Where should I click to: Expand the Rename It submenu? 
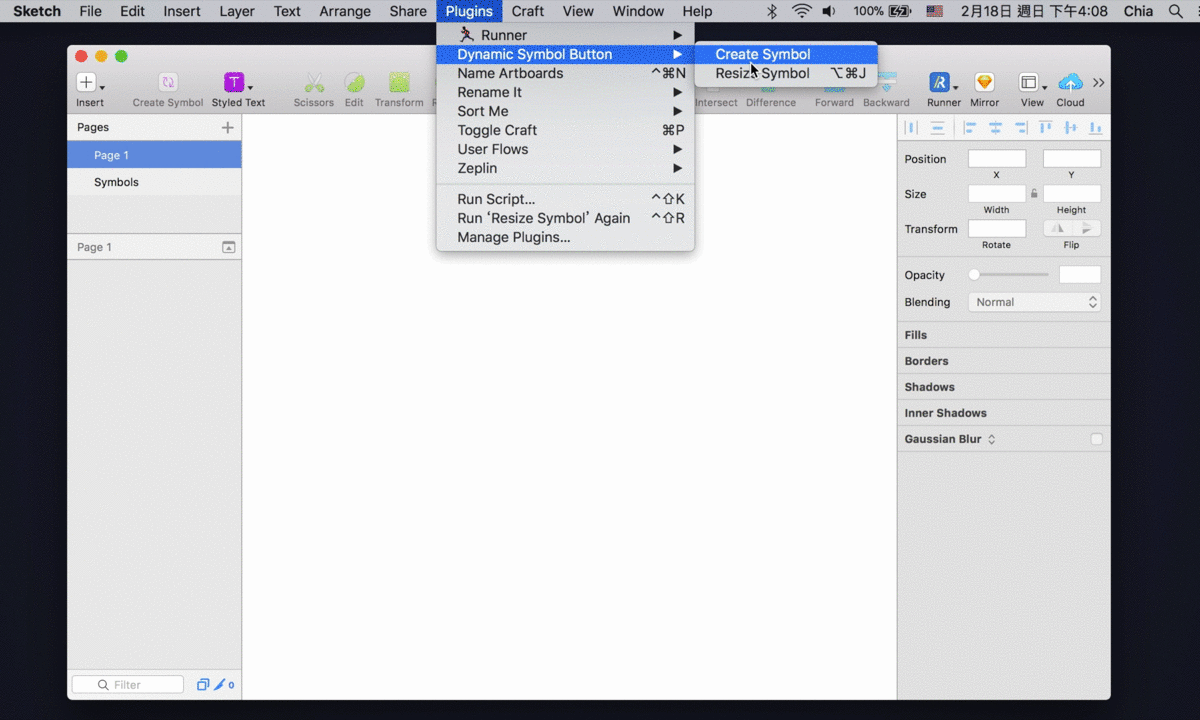(565, 92)
